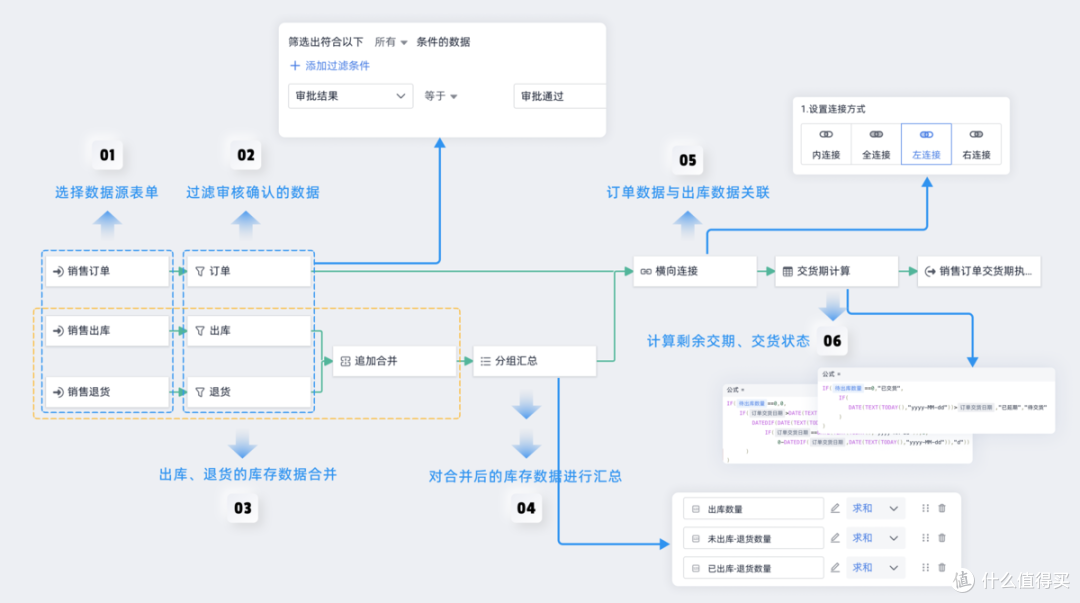Click the 横向连接 link icon

(646, 272)
